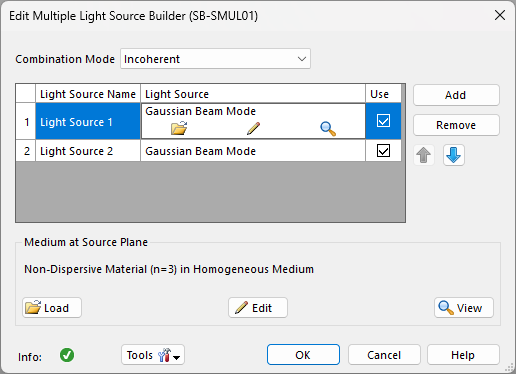The image size is (516, 374).
Task: Click the Remove button
Action: 456,125
